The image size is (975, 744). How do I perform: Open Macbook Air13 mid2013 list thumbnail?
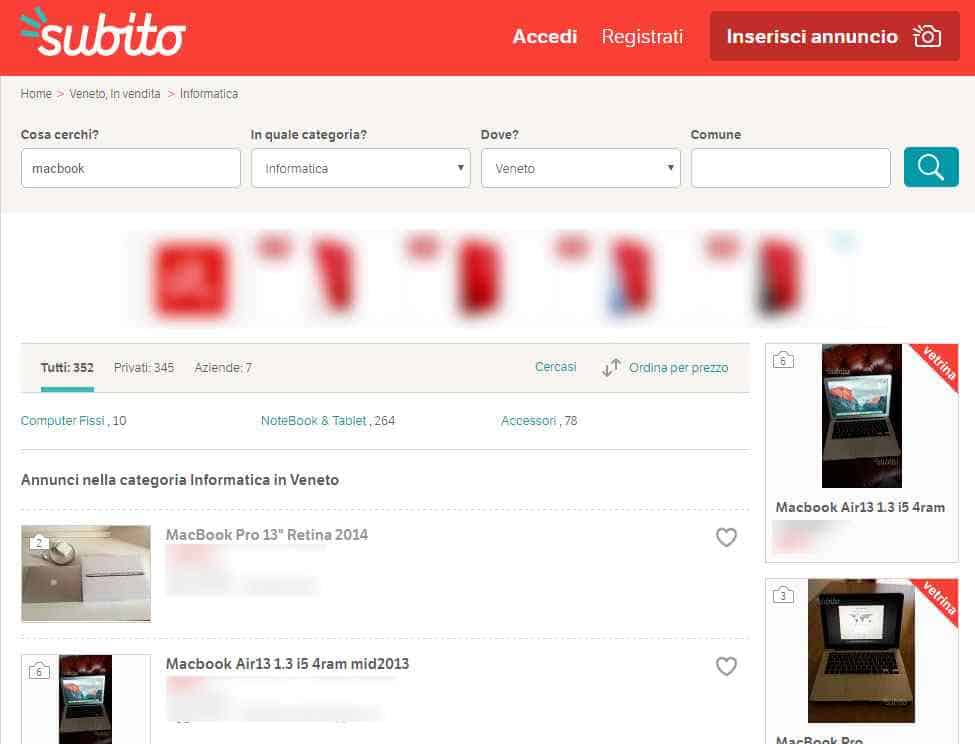[86, 699]
